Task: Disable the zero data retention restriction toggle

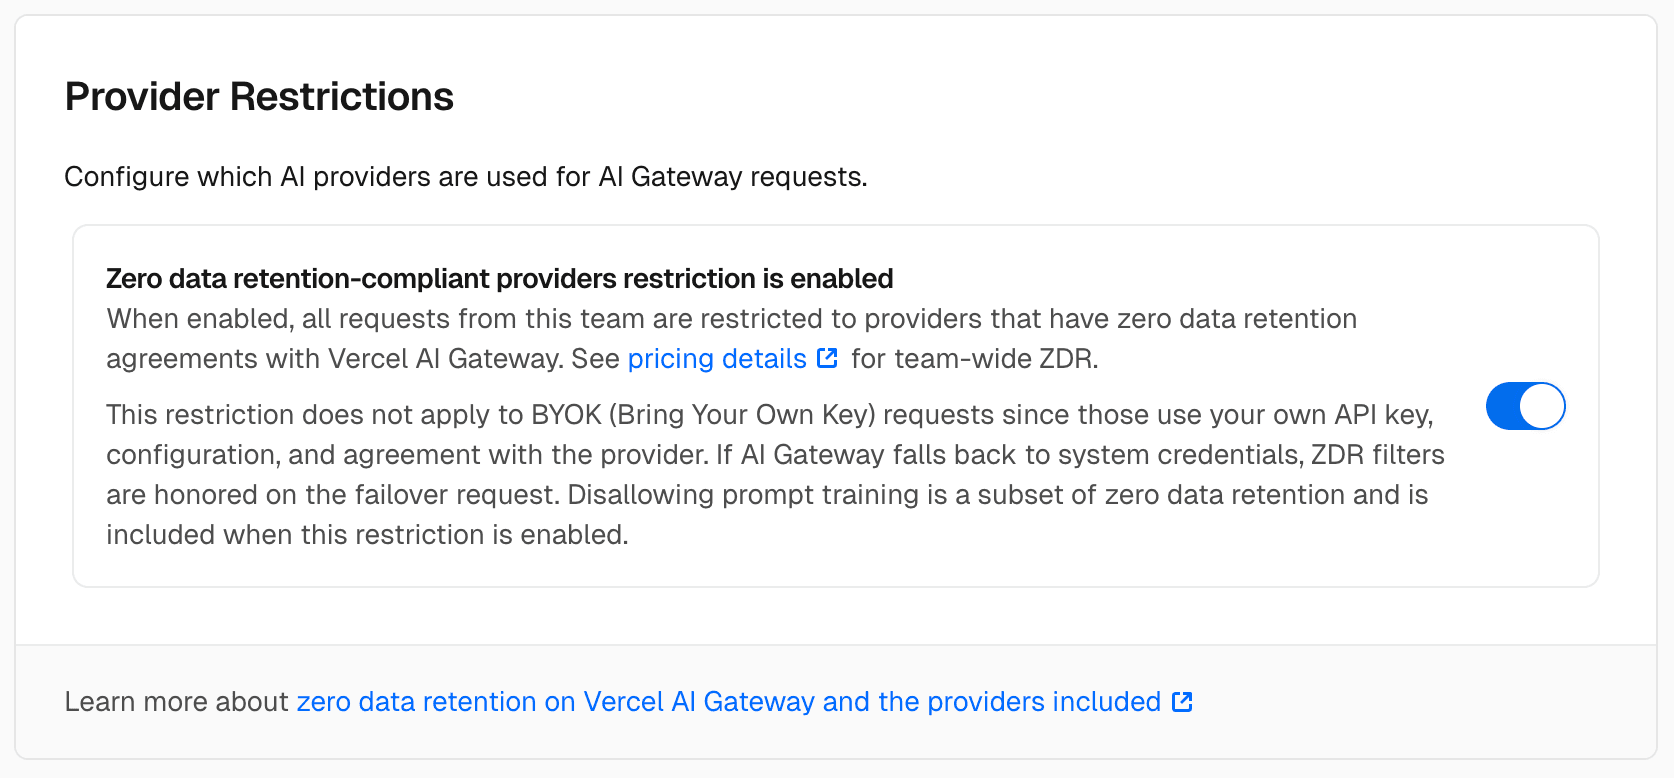Action: (x=1525, y=406)
